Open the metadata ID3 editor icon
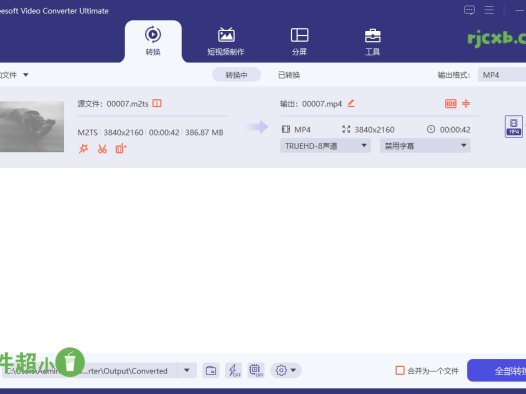The height and width of the screenshot is (394, 526). [451, 104]
